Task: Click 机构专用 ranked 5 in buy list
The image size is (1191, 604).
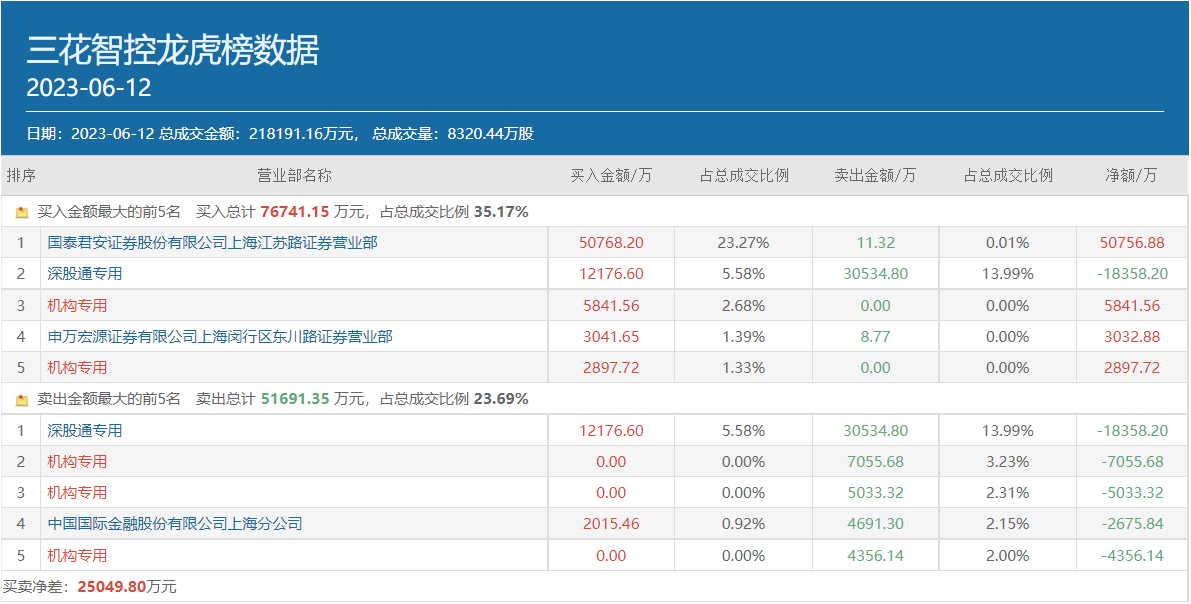Action: 77,368
